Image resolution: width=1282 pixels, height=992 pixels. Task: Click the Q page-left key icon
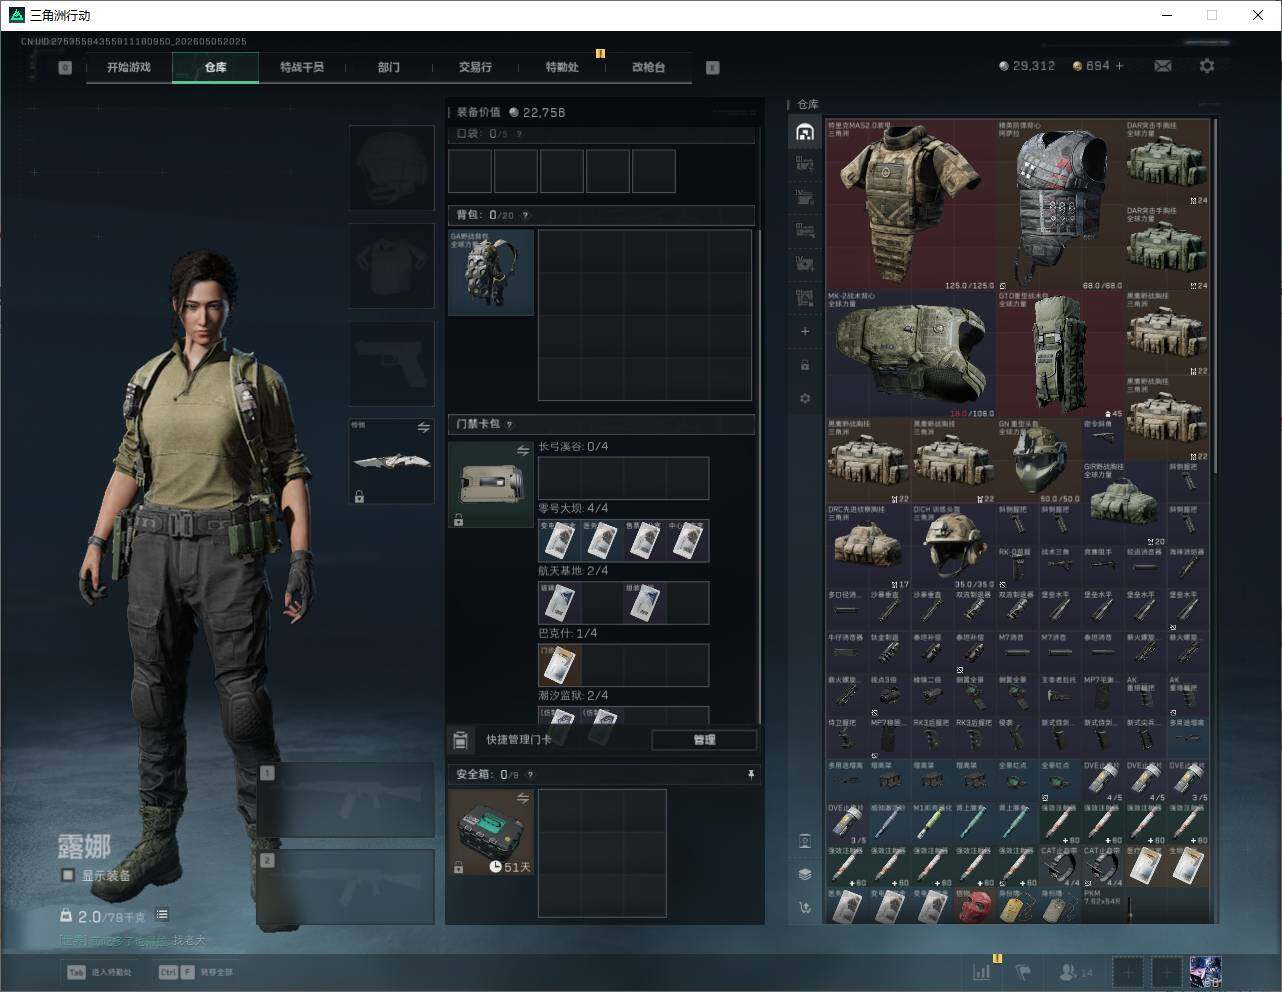coord(65,68)
